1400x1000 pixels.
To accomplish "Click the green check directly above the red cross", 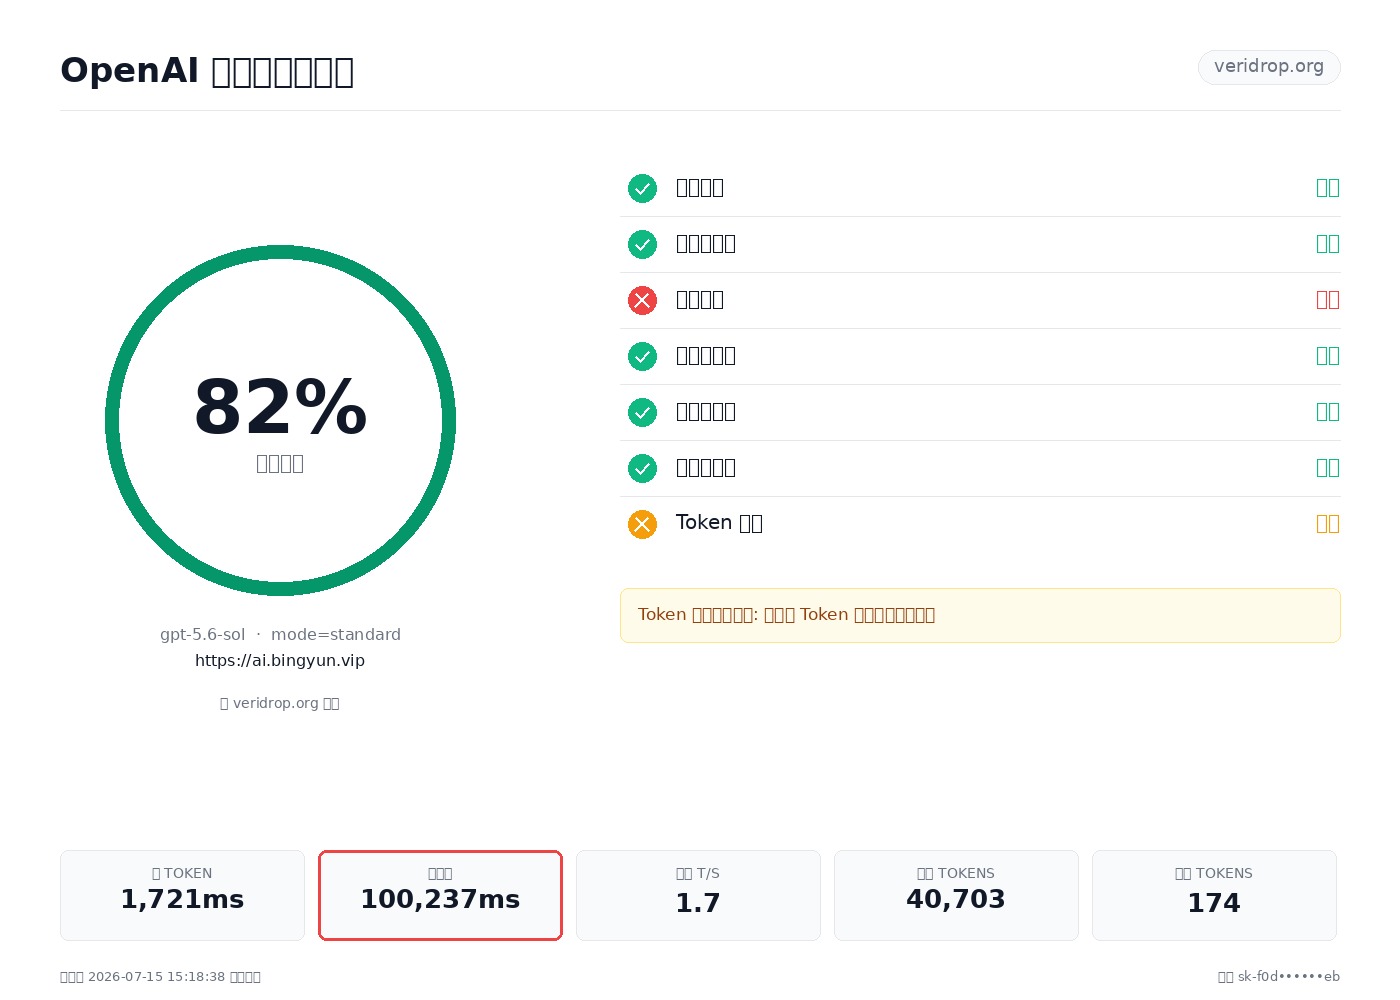I will pyautogui.click(x=642, y=244).
